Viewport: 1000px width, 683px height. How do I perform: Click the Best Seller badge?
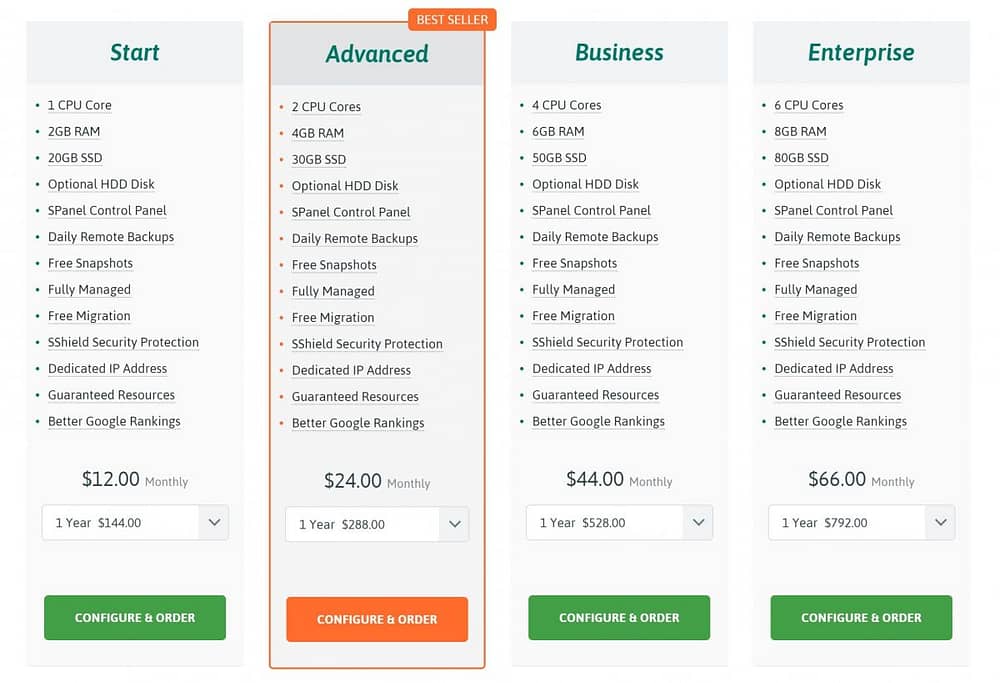pos(452,20)
